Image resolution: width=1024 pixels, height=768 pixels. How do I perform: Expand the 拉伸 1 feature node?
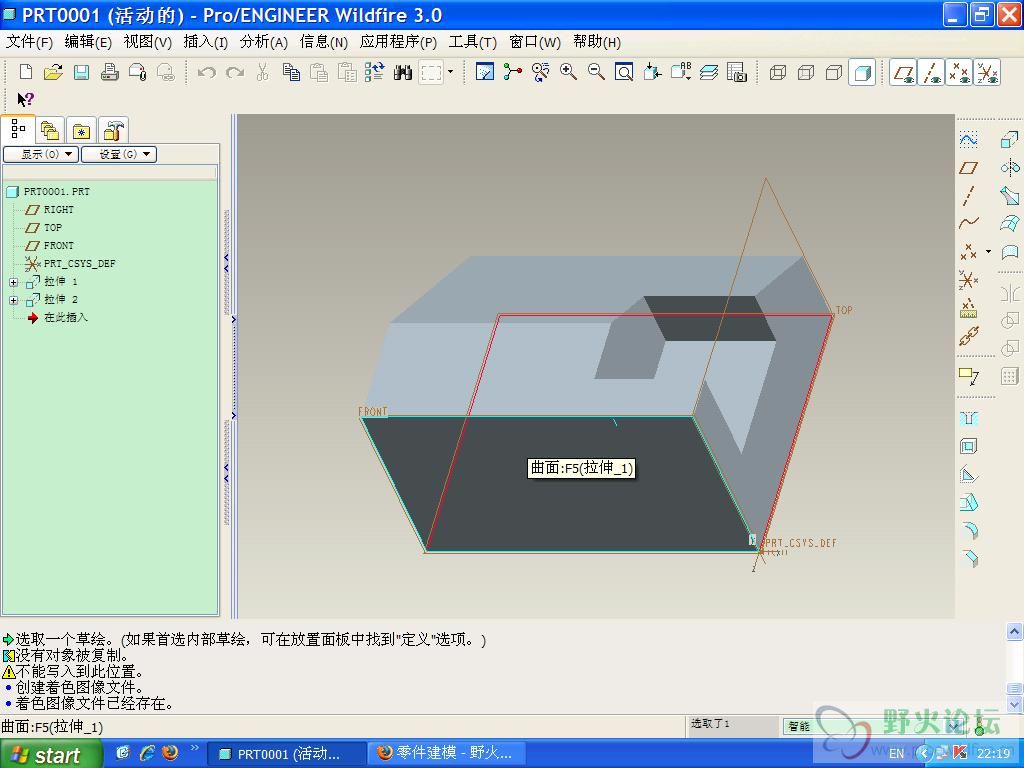[x=13, y=282]
